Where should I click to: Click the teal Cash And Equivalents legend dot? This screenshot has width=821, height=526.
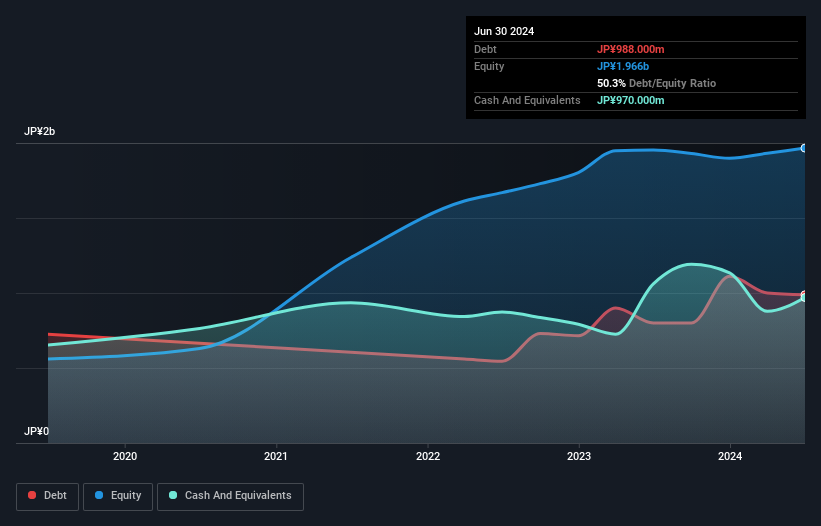coord(173,495)
